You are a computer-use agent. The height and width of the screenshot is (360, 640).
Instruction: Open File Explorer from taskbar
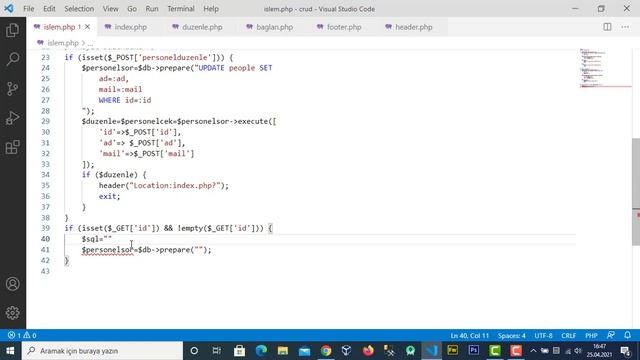[282, 351]
